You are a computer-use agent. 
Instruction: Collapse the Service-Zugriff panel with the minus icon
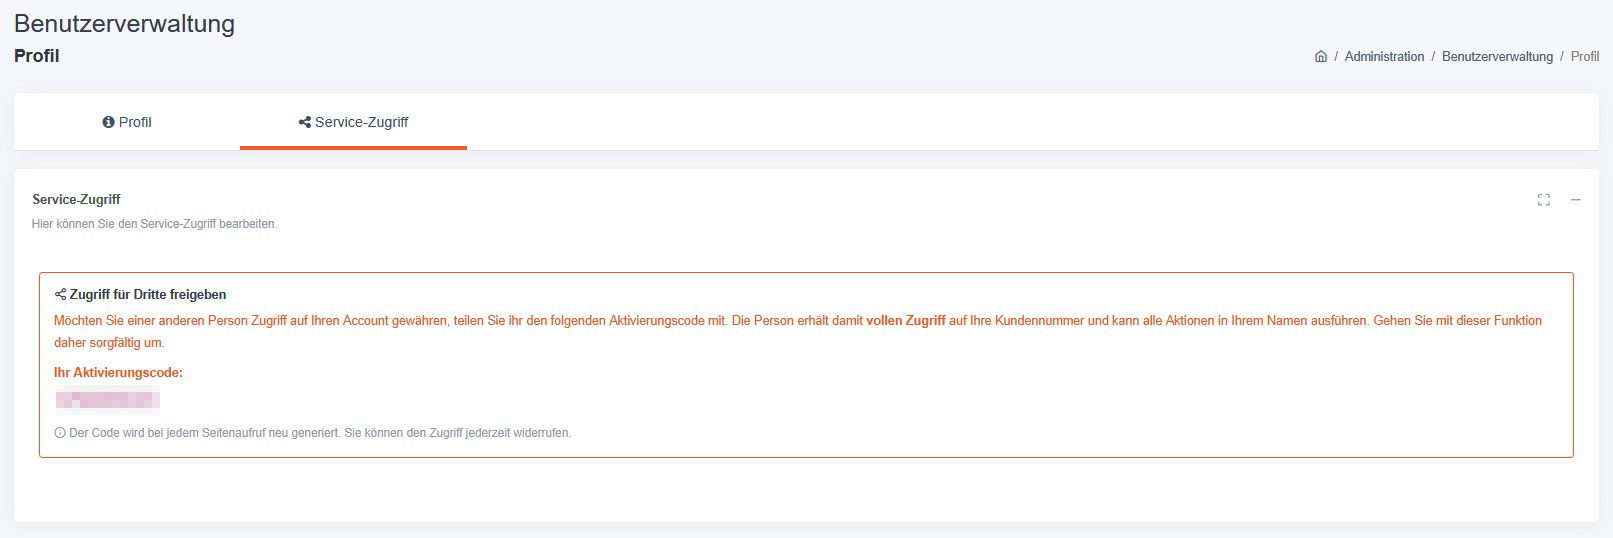(x=1576, y=200)
